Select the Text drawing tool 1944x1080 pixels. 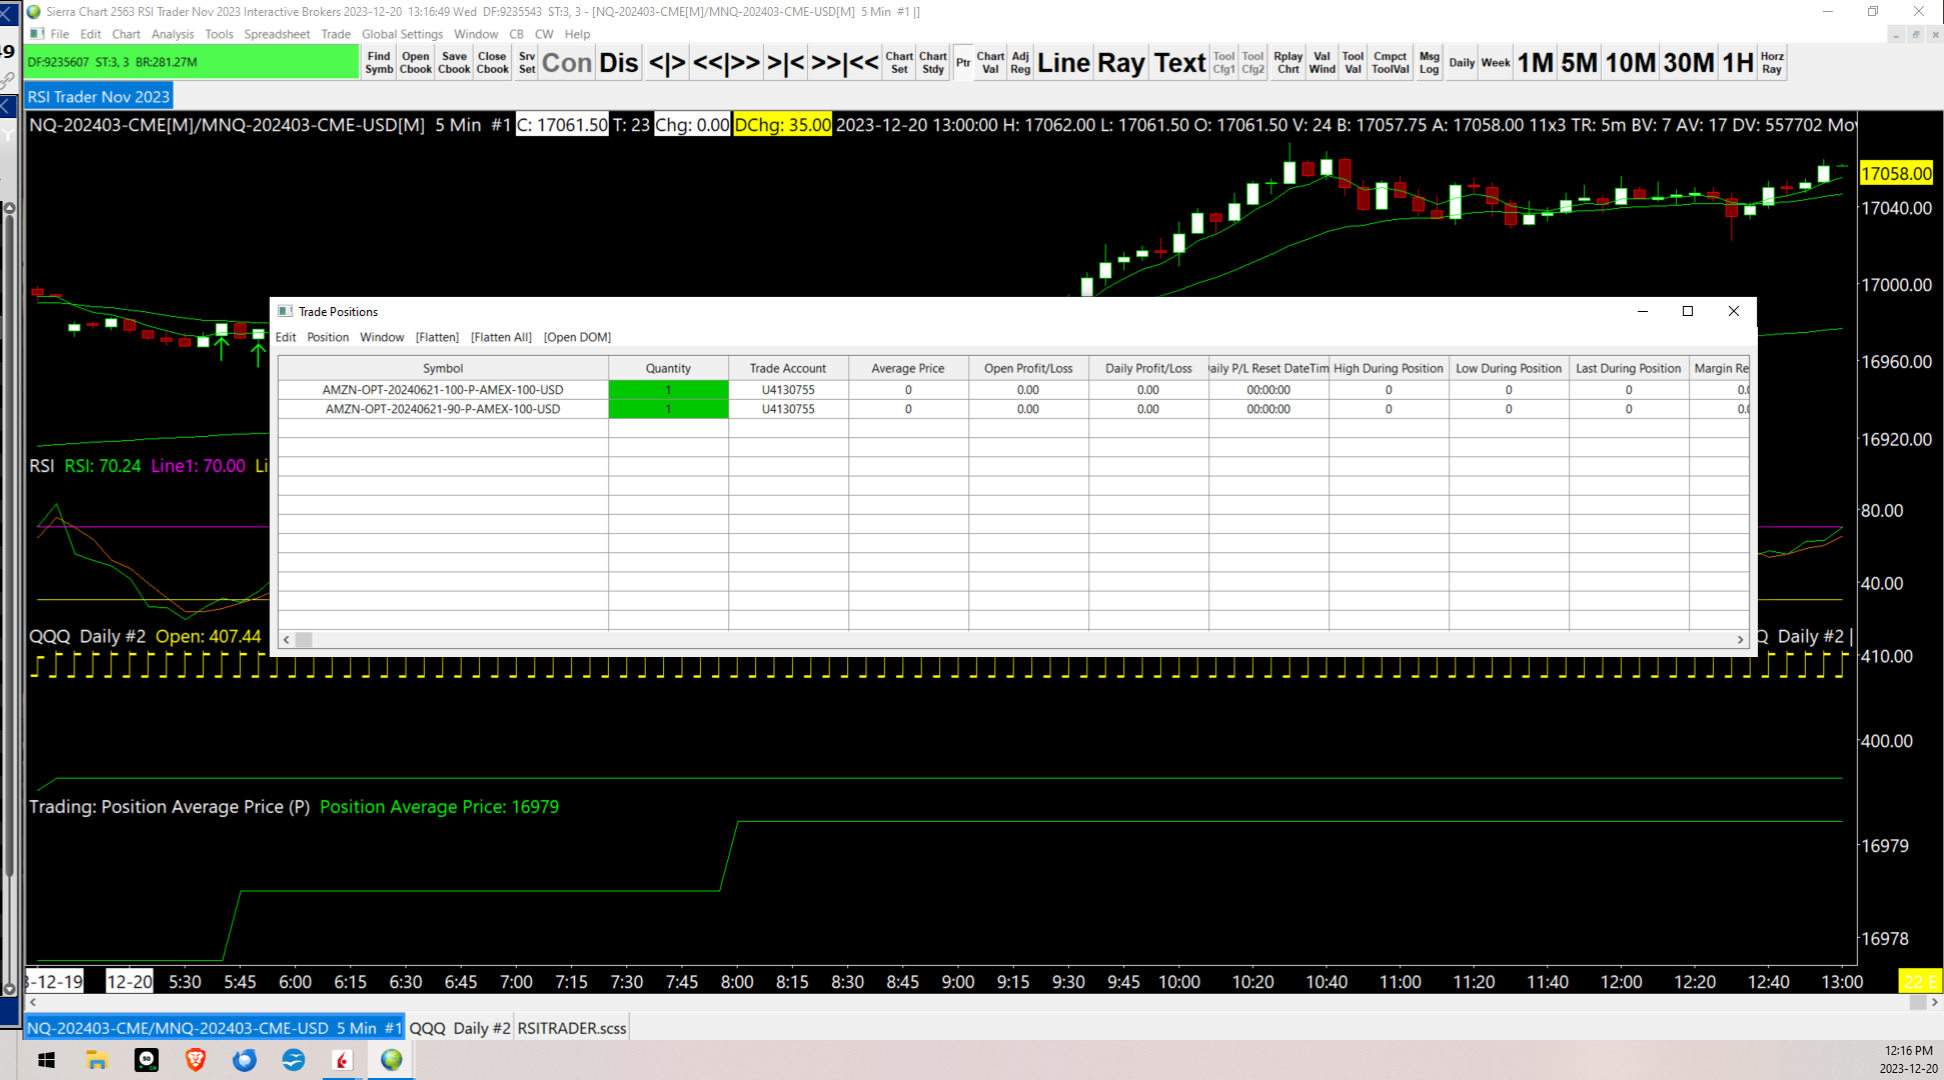pos(1180,62)
